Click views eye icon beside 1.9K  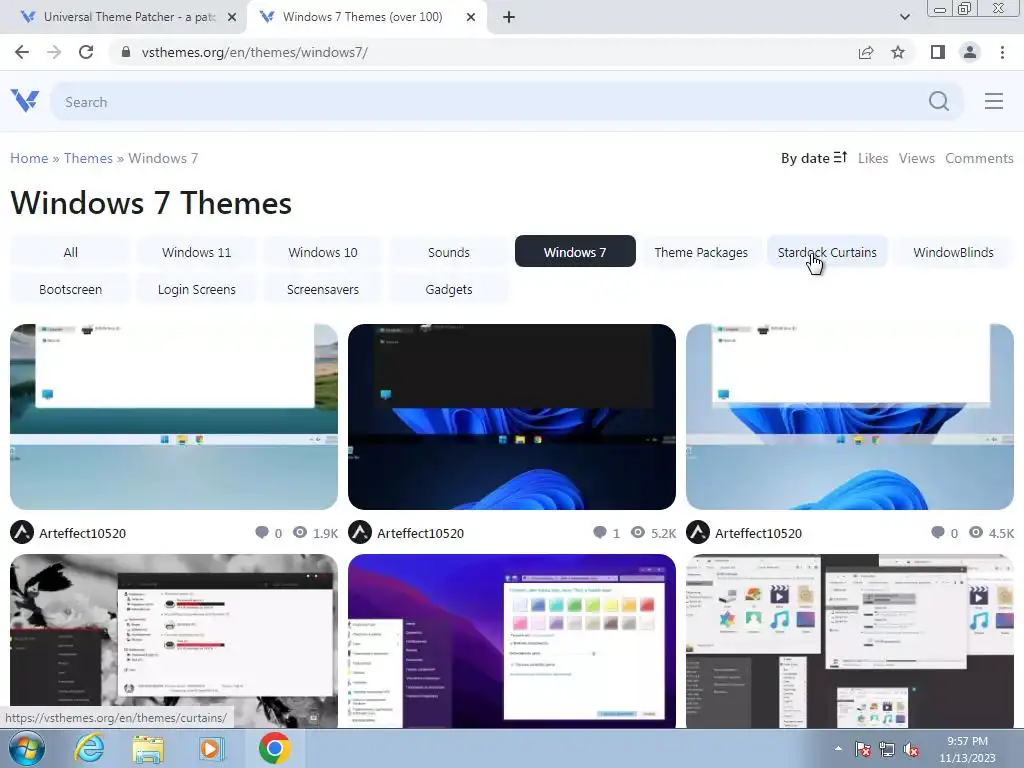(x=300, y=532)
